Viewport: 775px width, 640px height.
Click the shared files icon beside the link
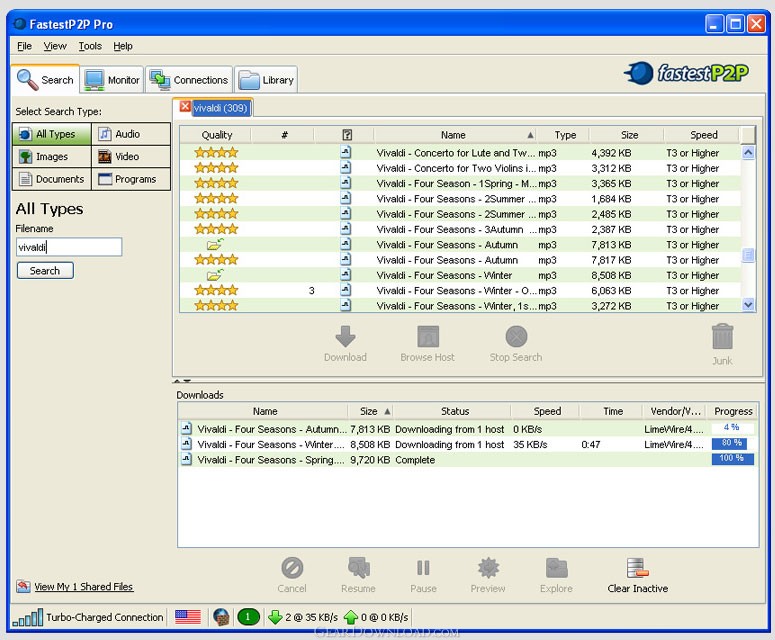pos(23,586)
